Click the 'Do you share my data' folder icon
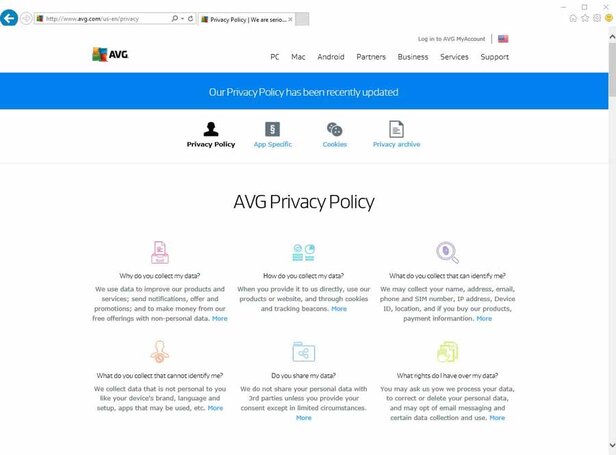616x455 pixels. click(303, 351)
